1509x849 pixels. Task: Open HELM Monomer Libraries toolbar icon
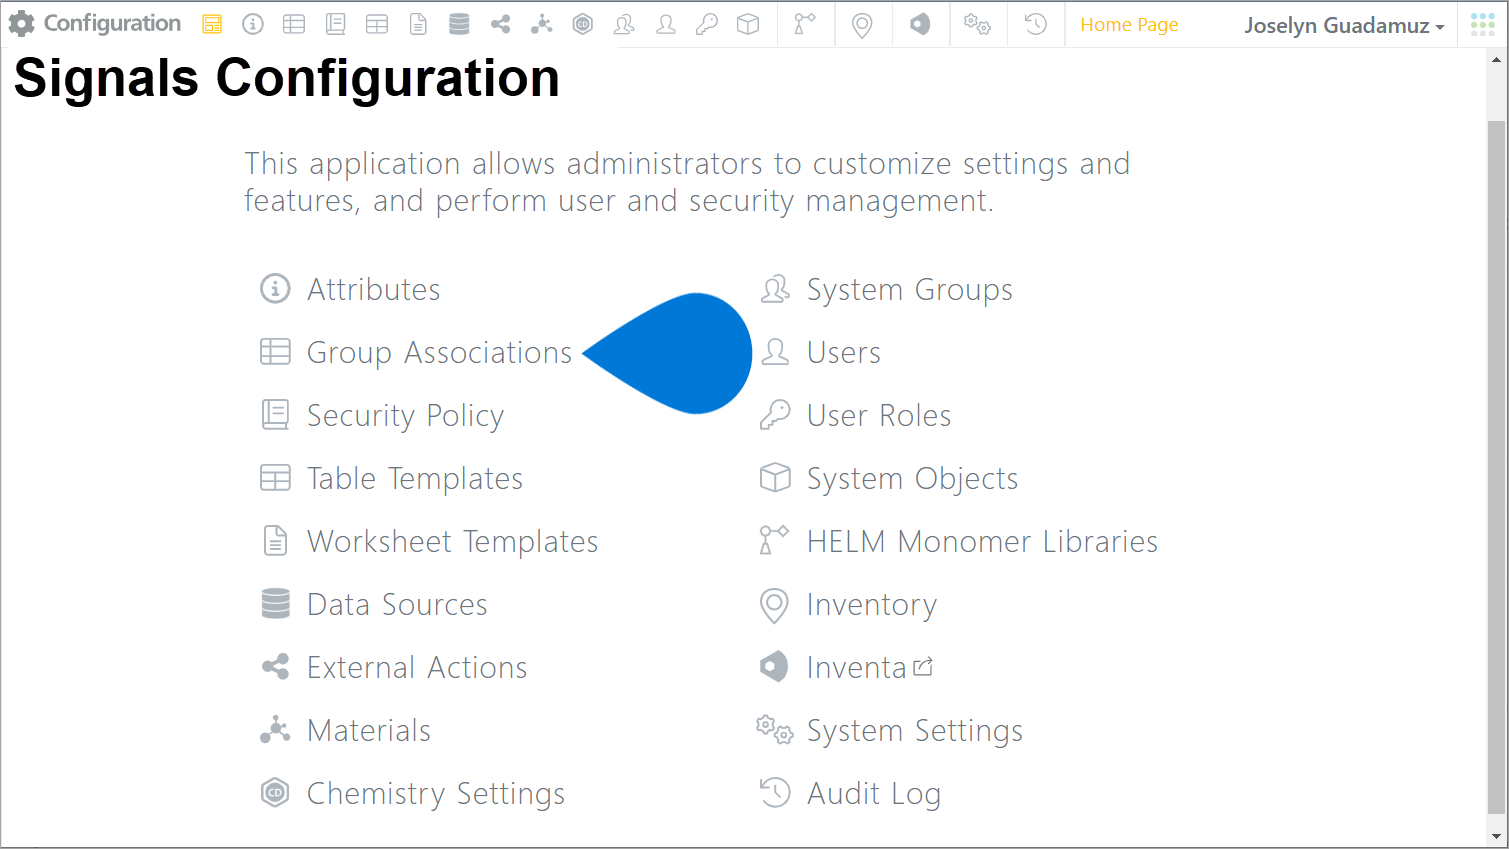[805, 25]
